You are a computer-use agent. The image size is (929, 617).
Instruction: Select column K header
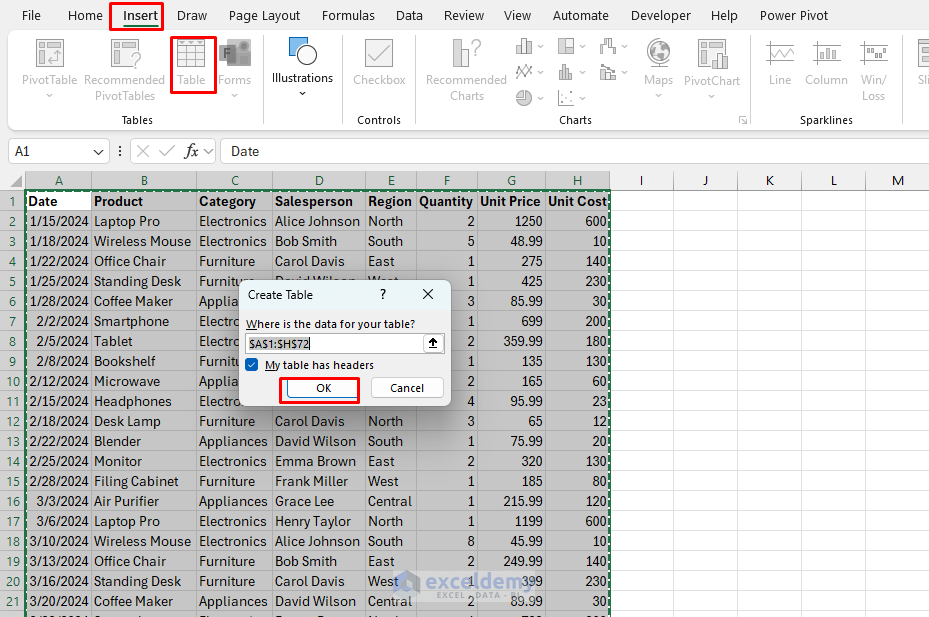pyautogui.click(x=769, y=181)
